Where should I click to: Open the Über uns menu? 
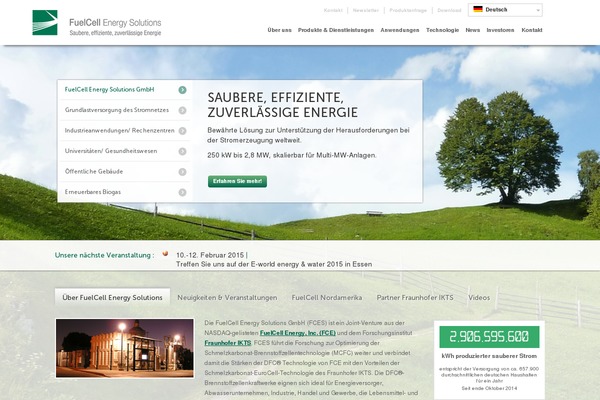click(x=279, y=30)
